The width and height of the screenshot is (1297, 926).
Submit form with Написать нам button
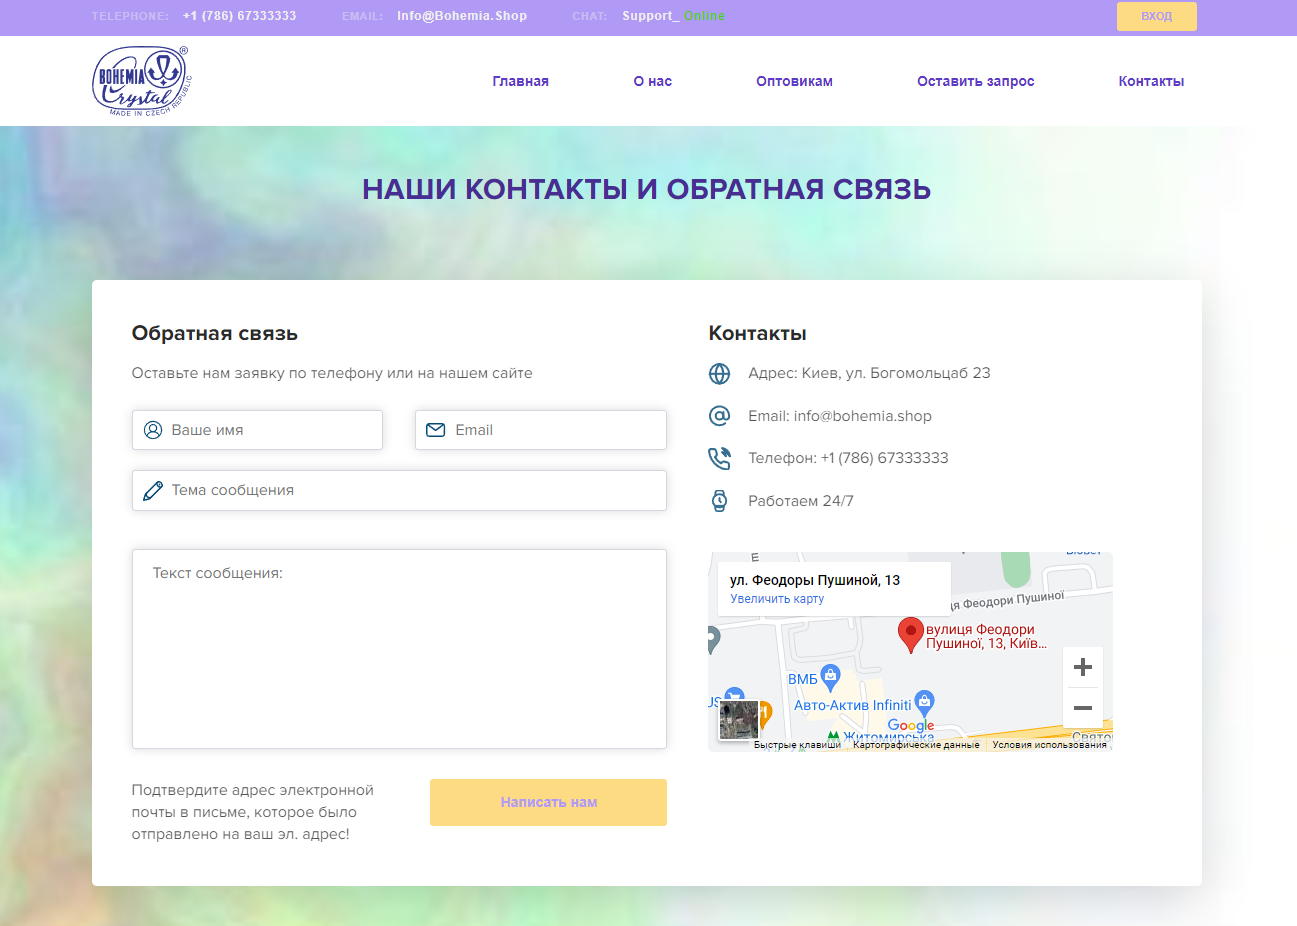(548, 802)
